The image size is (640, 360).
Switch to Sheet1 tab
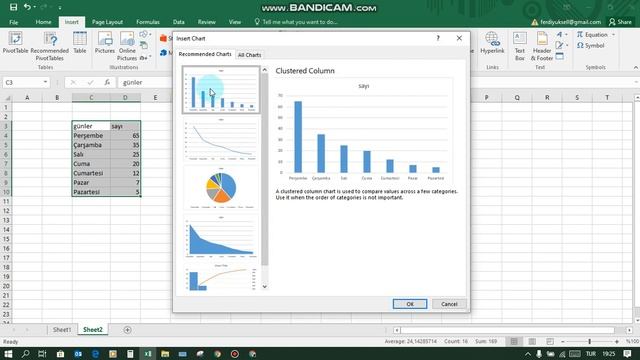point(62,330)
